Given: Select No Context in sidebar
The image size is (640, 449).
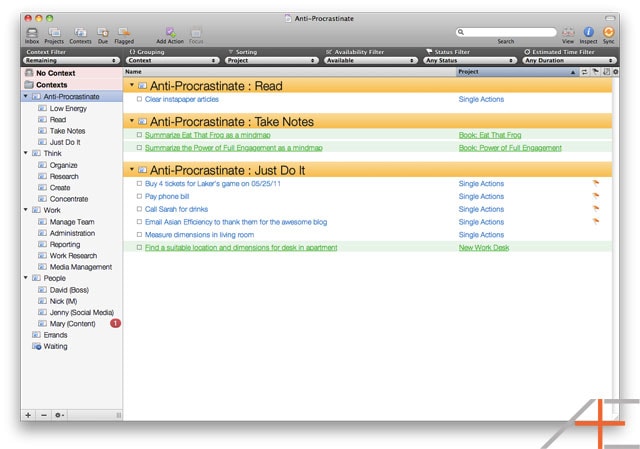Looking at the screenshot, I should pos(71,73).
